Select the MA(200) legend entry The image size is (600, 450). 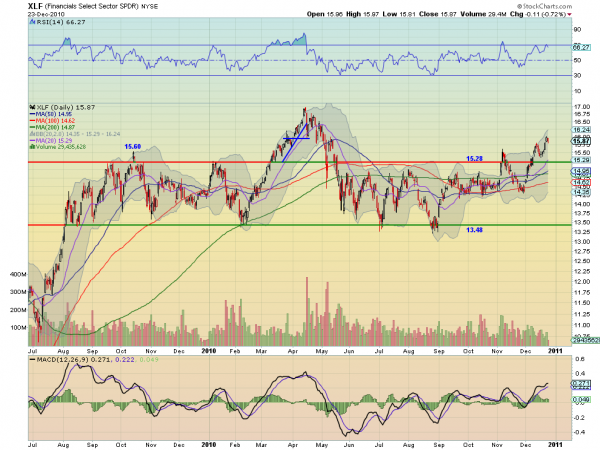(52, 127)
